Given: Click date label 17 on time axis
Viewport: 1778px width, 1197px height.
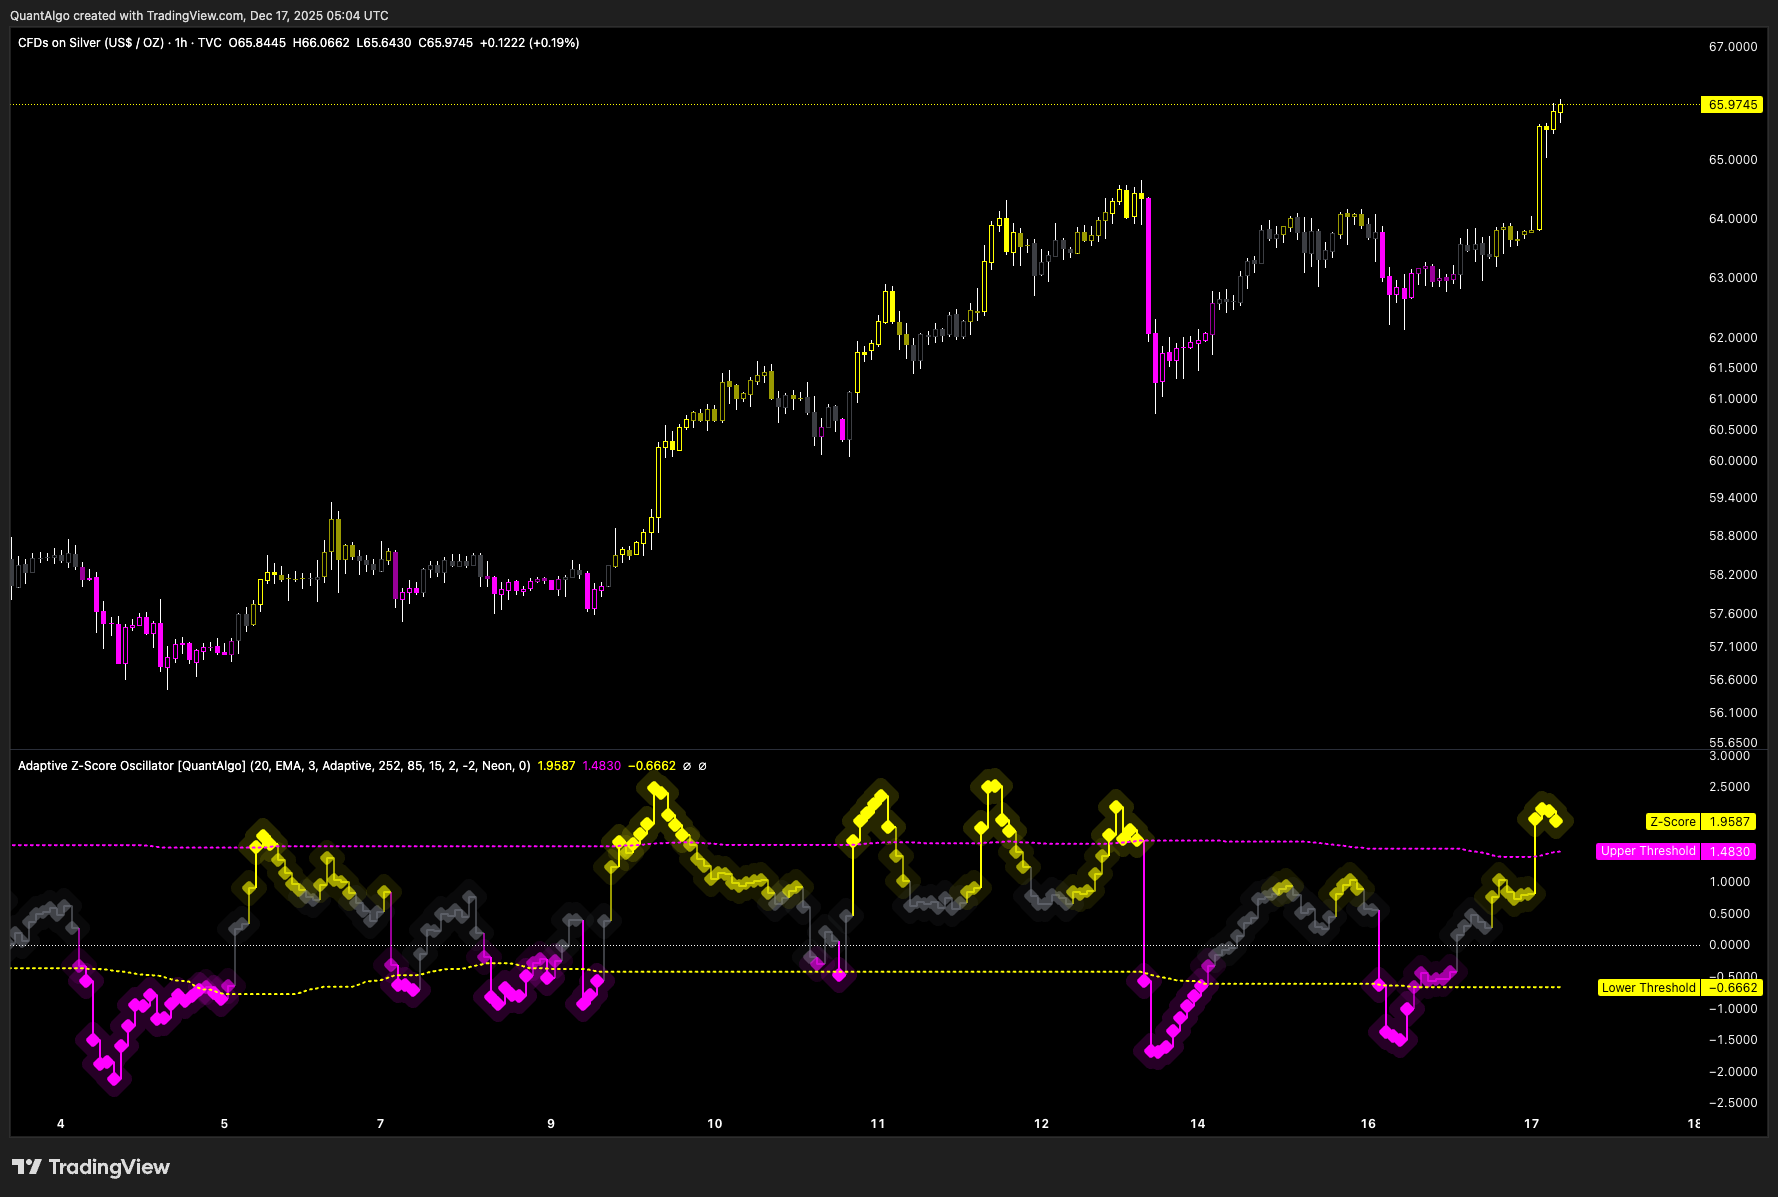Looking at the screenshot, I should (x=1531, y=1123).
